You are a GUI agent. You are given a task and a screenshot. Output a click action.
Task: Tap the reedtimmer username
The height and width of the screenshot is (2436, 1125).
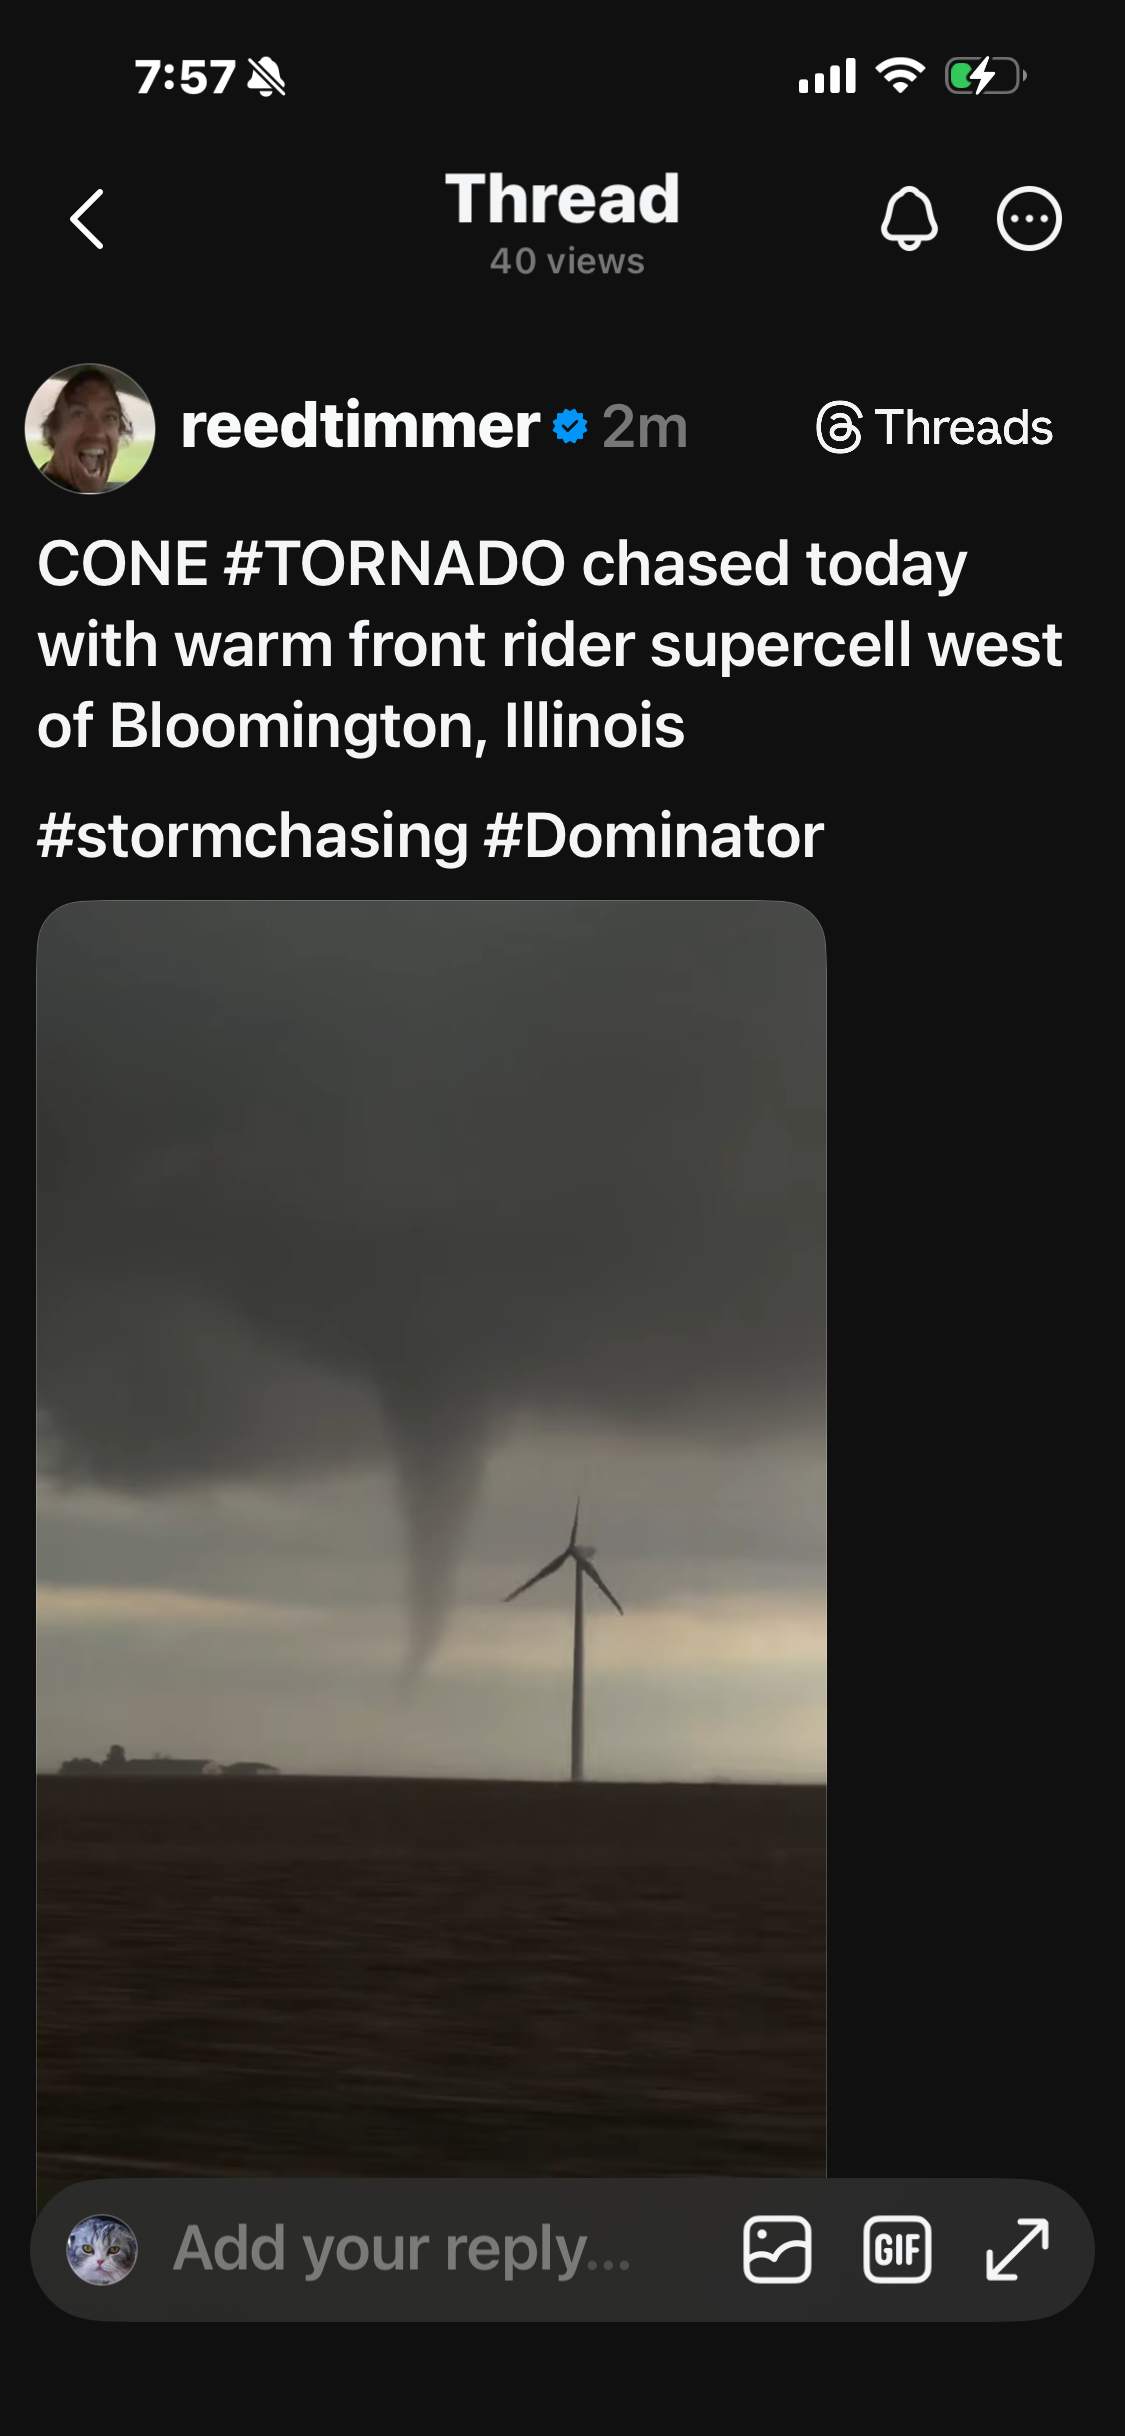click(360, 427)
